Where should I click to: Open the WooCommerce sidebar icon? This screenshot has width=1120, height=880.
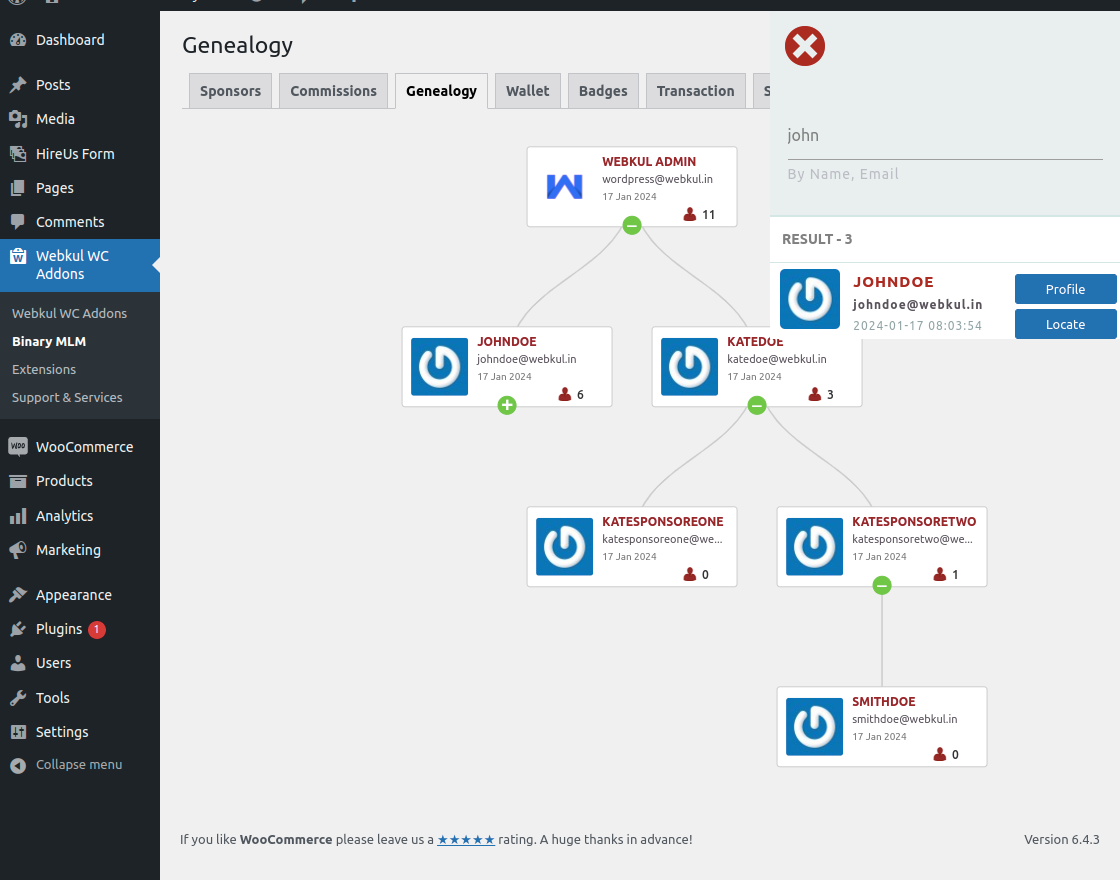pyautogui.click(x=18, y=447)
